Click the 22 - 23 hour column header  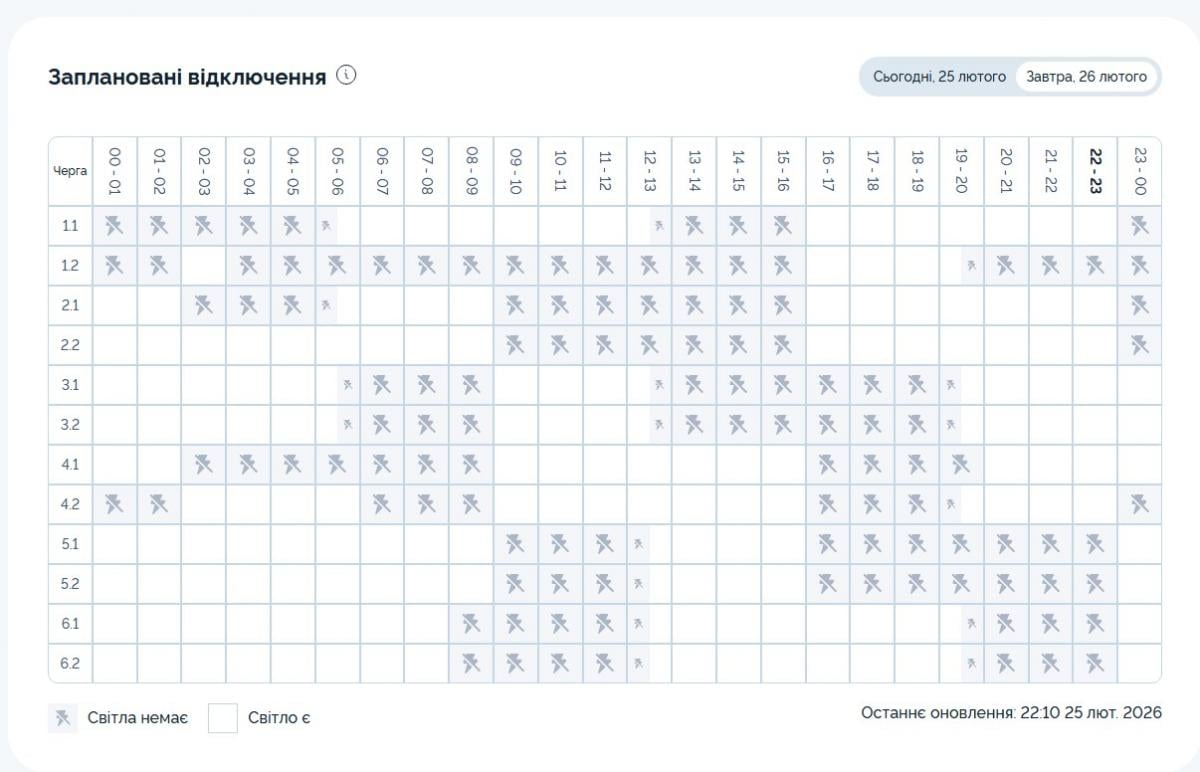pos(1095,171)
